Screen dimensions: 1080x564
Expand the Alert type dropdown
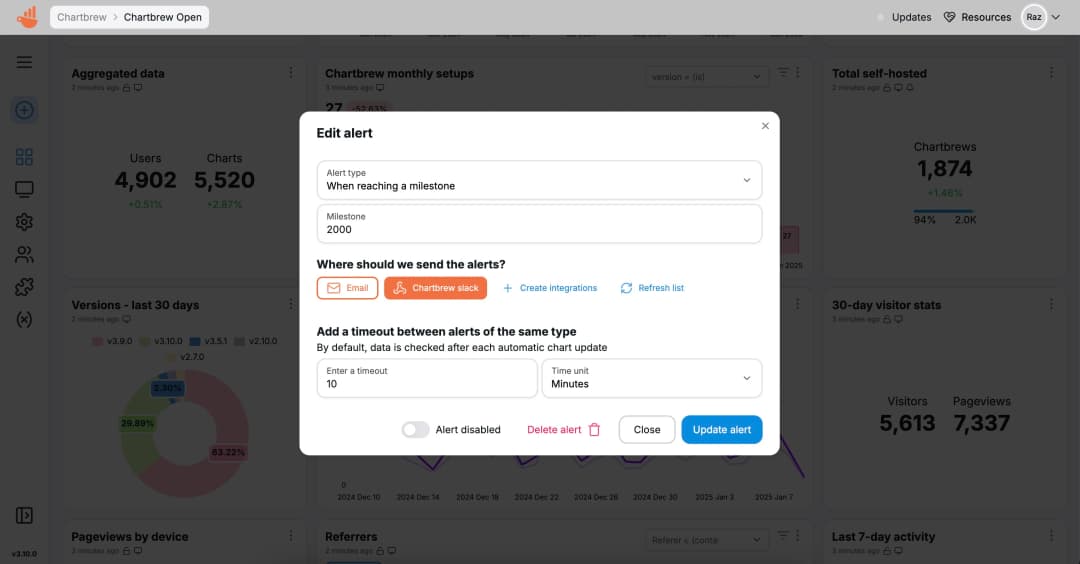(539, 180)
